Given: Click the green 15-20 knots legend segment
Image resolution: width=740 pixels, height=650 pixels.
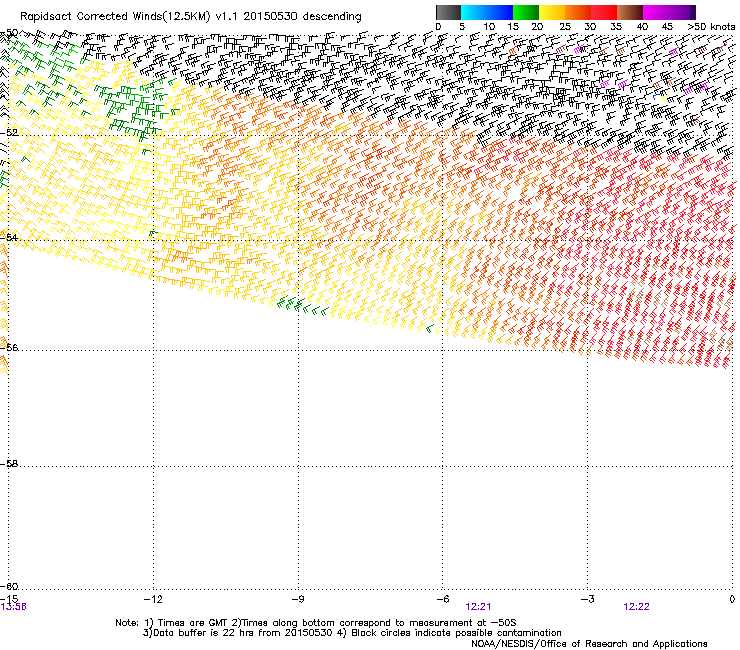Looking at the screenshot, I should pyautogui.click(x=526, y=12).
